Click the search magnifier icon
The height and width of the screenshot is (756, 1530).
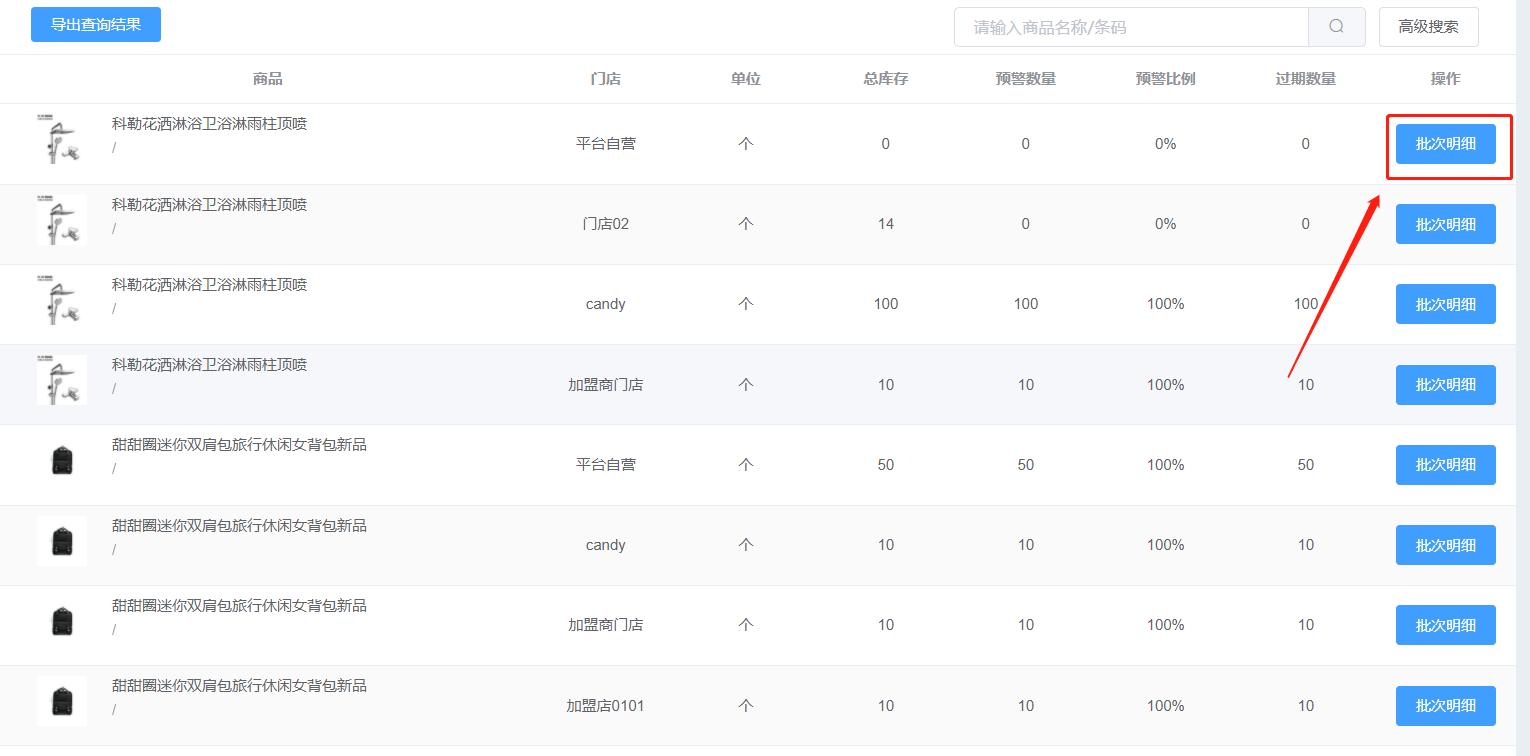(1336, 27)
